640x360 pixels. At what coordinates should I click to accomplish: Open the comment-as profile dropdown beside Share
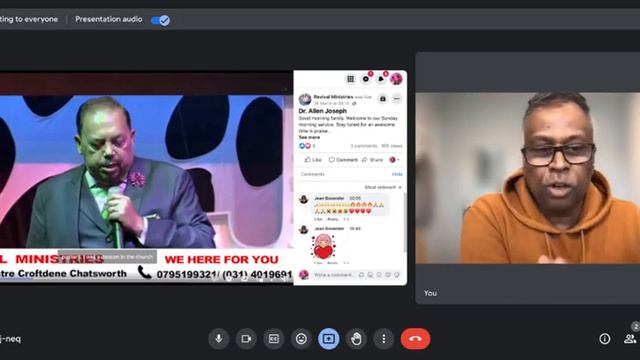tap(394, 160)
